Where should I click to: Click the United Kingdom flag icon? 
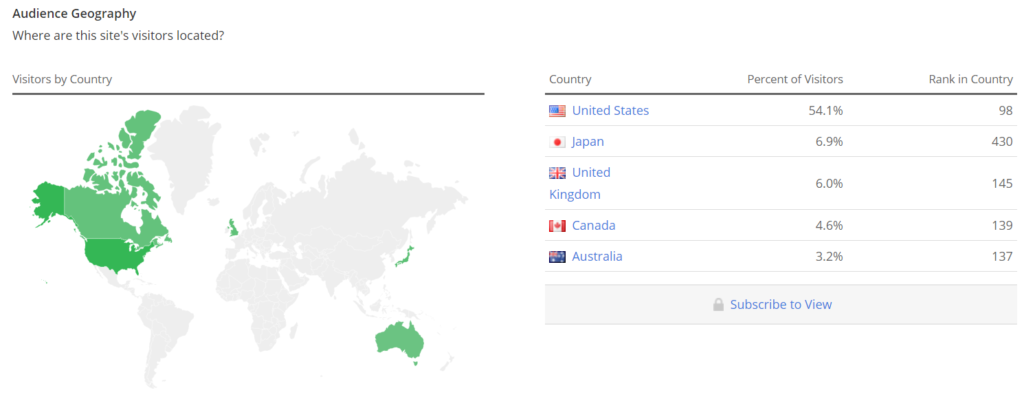pos(557,173)
